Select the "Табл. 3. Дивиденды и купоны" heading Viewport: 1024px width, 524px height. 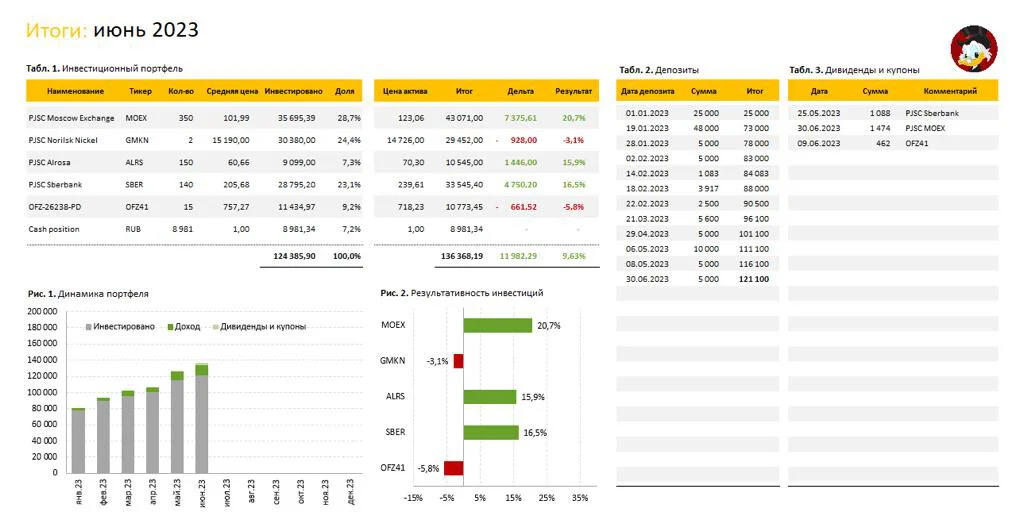click(x=854, y=70)
